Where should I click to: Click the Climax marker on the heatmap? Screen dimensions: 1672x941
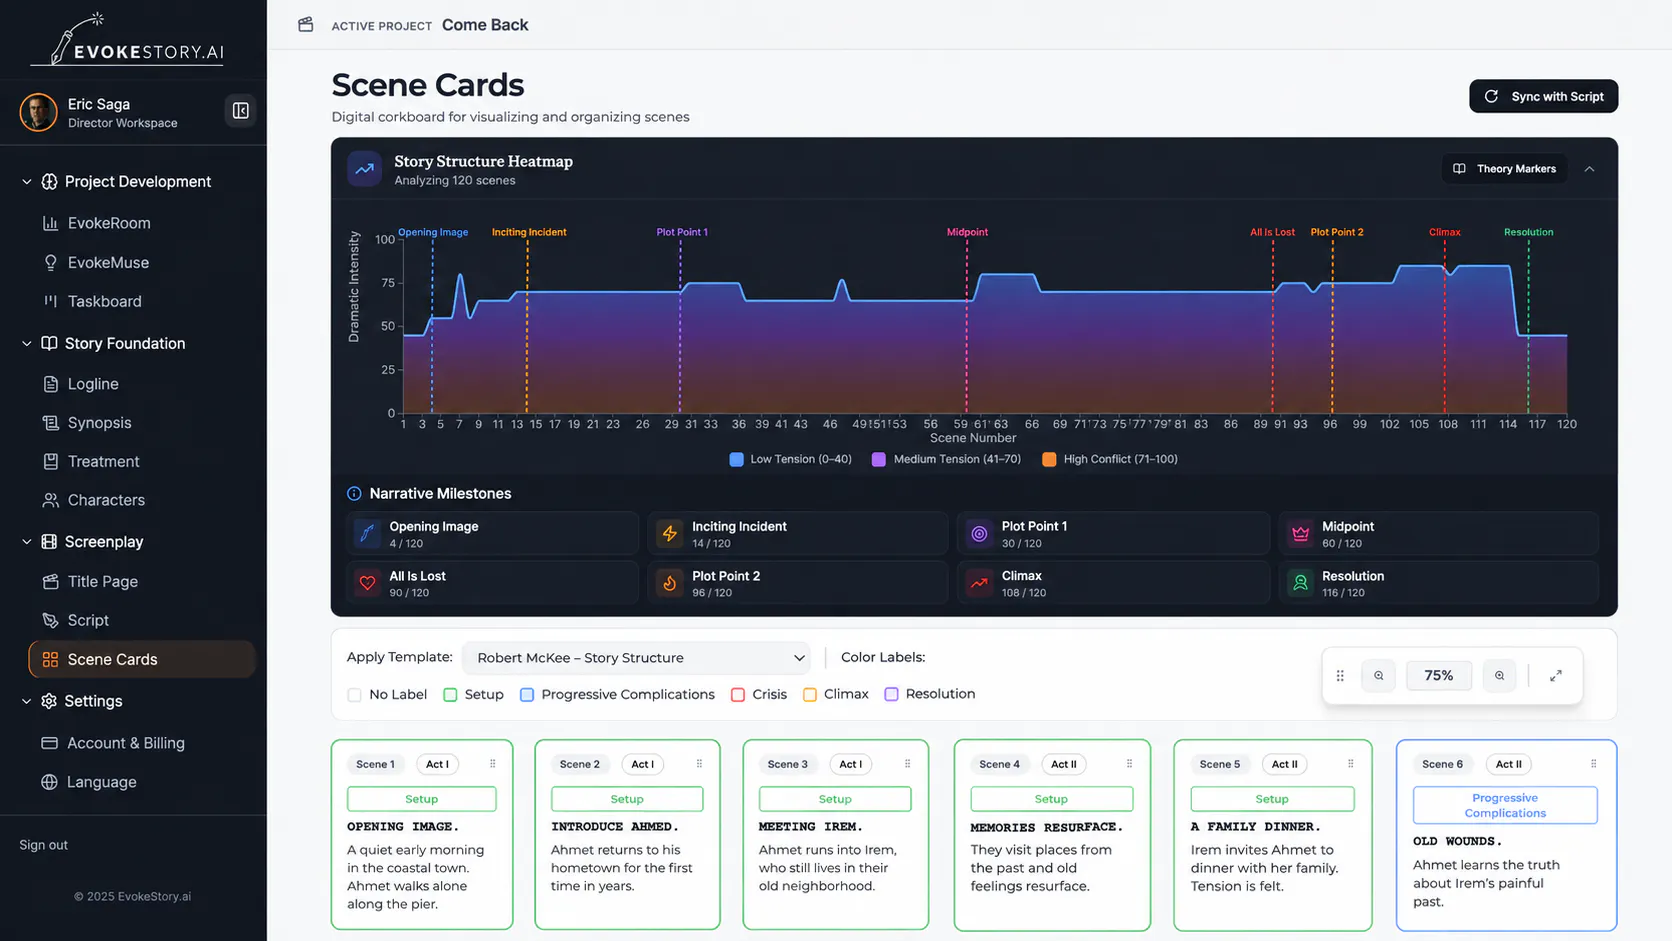1444,232
